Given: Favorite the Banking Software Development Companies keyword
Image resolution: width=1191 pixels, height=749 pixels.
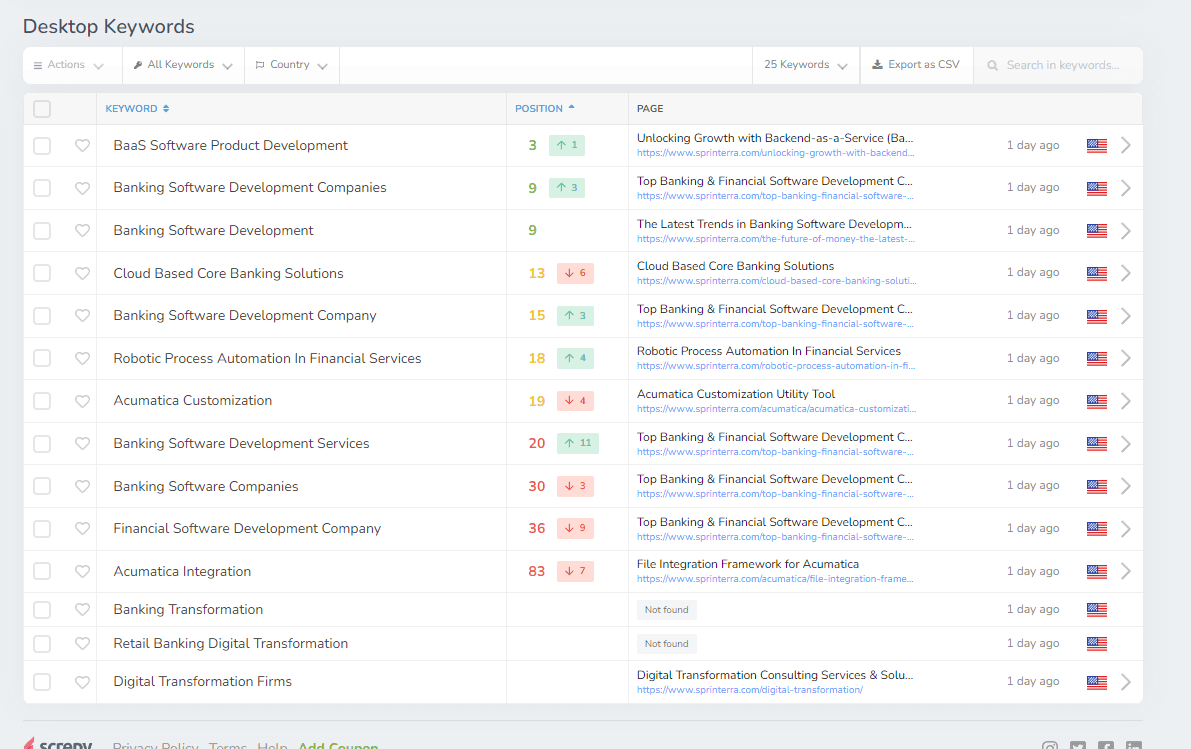Looking at the screenshot, I should click(82, 188).
